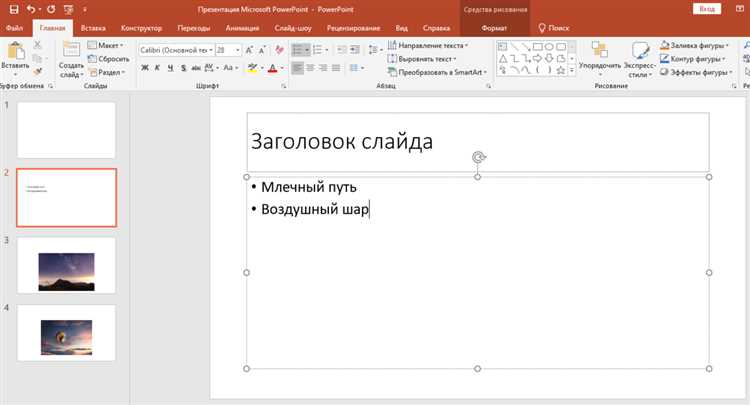Toggle italic (К) text formatting
Viewport: 750px width, 405px height.
click(159, 68)
